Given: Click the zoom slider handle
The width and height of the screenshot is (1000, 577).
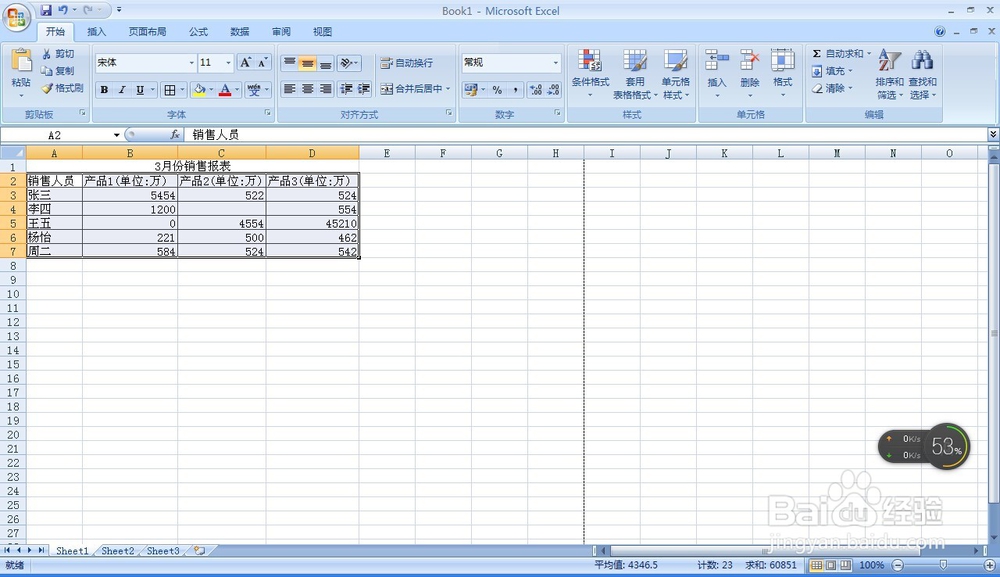Looking at the screenshot, I should pyautogui.click(x=943, y=565).
